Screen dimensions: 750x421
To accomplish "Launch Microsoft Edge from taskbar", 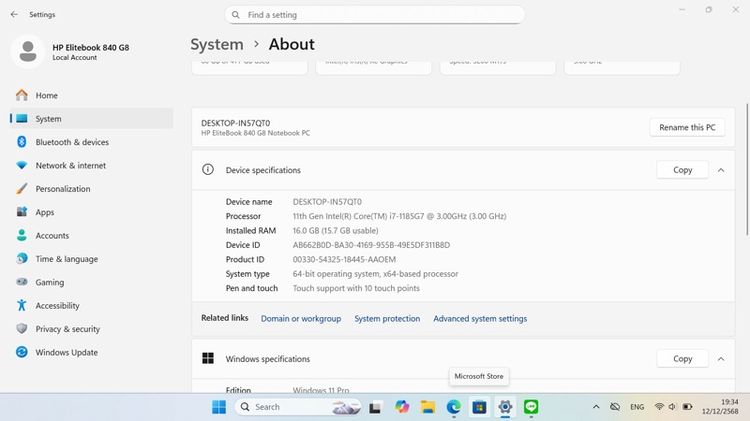I will pyautogui.click(x=454, y=407).
